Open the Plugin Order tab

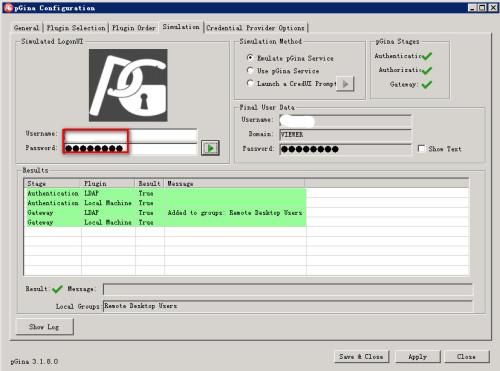click(134, 28)
